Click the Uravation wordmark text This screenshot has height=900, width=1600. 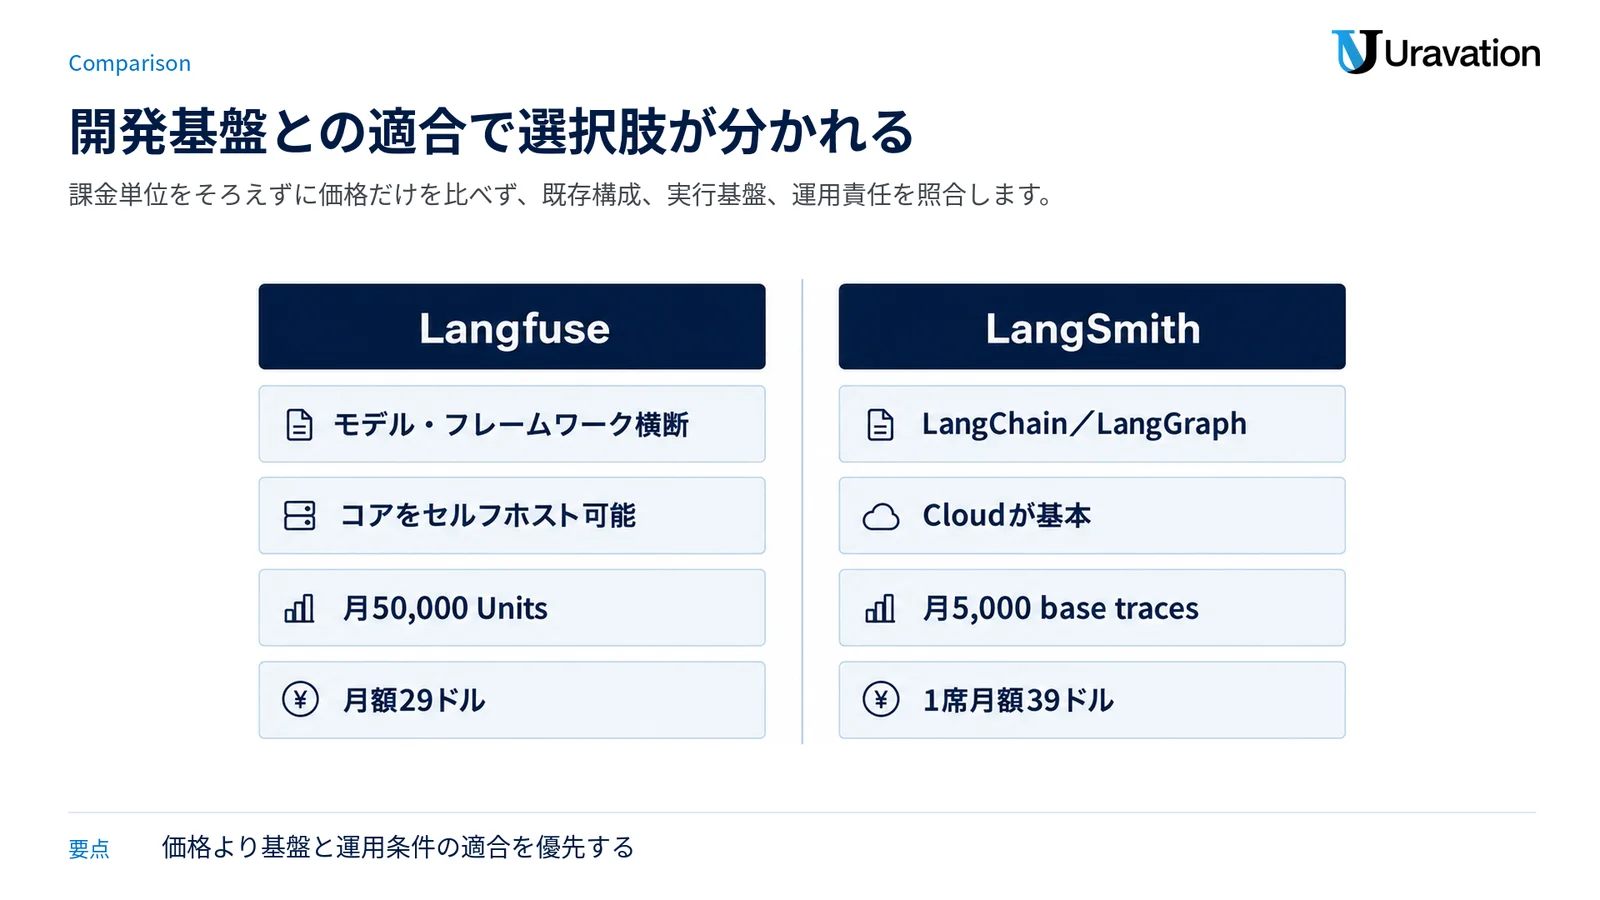(x=1462, y=54)
